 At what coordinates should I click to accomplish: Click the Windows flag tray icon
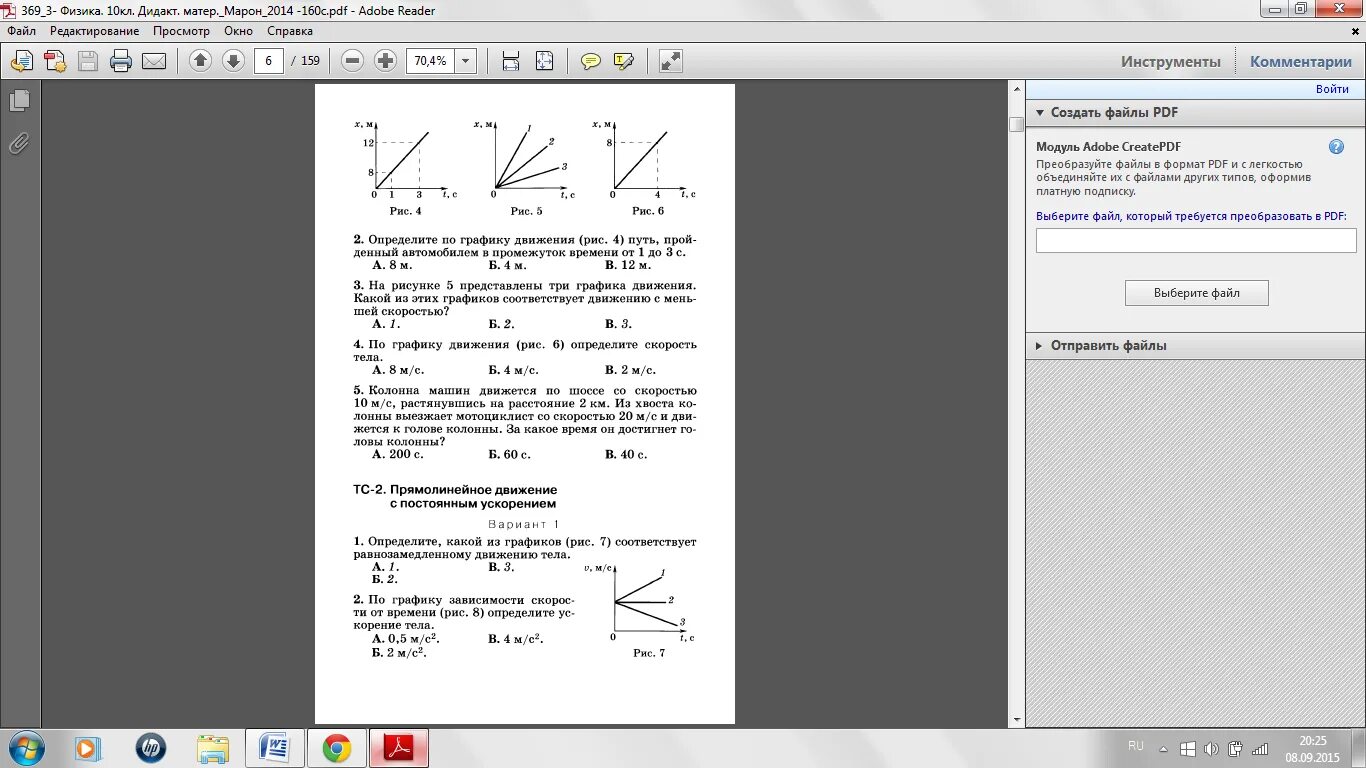[x=1187, y=748]
